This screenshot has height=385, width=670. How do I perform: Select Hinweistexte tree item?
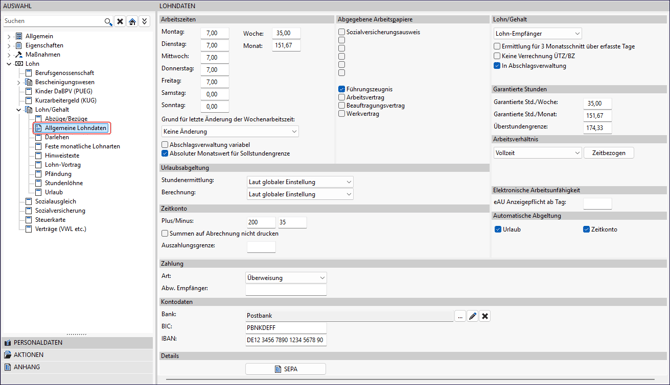tap(62, 156)
